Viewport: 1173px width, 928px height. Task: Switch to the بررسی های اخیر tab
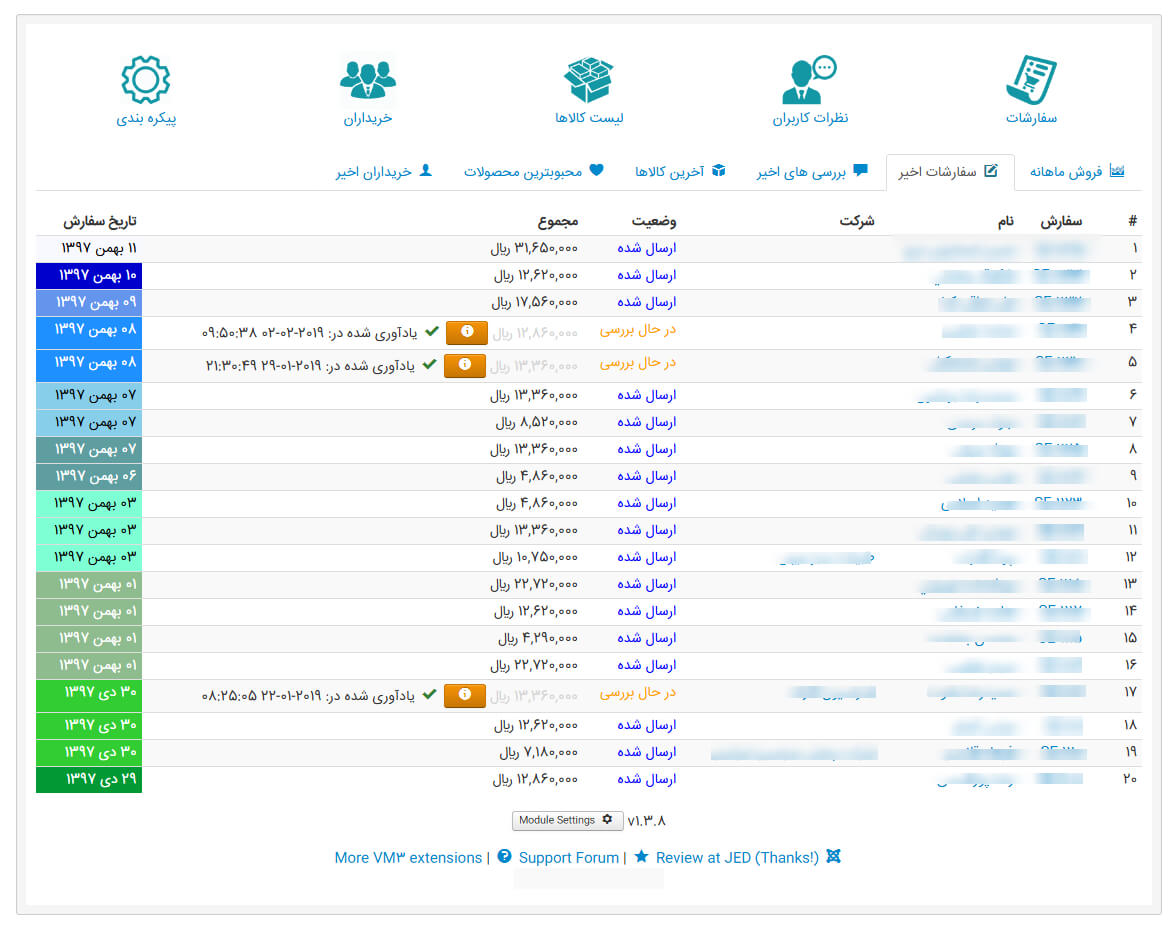pos(812,172)
